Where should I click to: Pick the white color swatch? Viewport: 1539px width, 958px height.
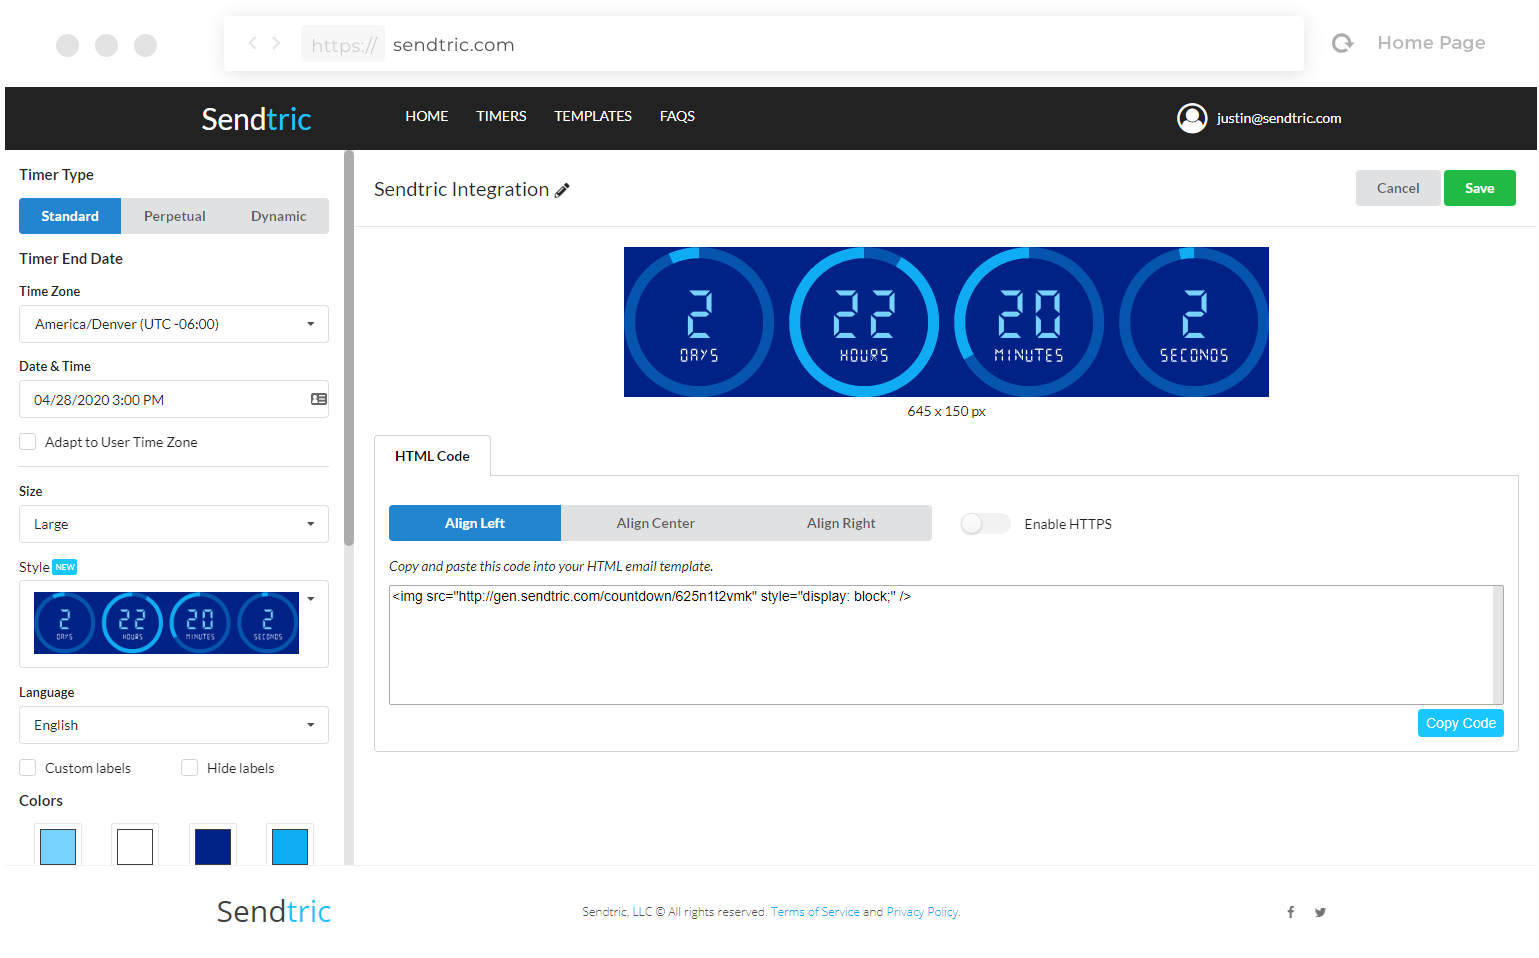click(135, 846)
